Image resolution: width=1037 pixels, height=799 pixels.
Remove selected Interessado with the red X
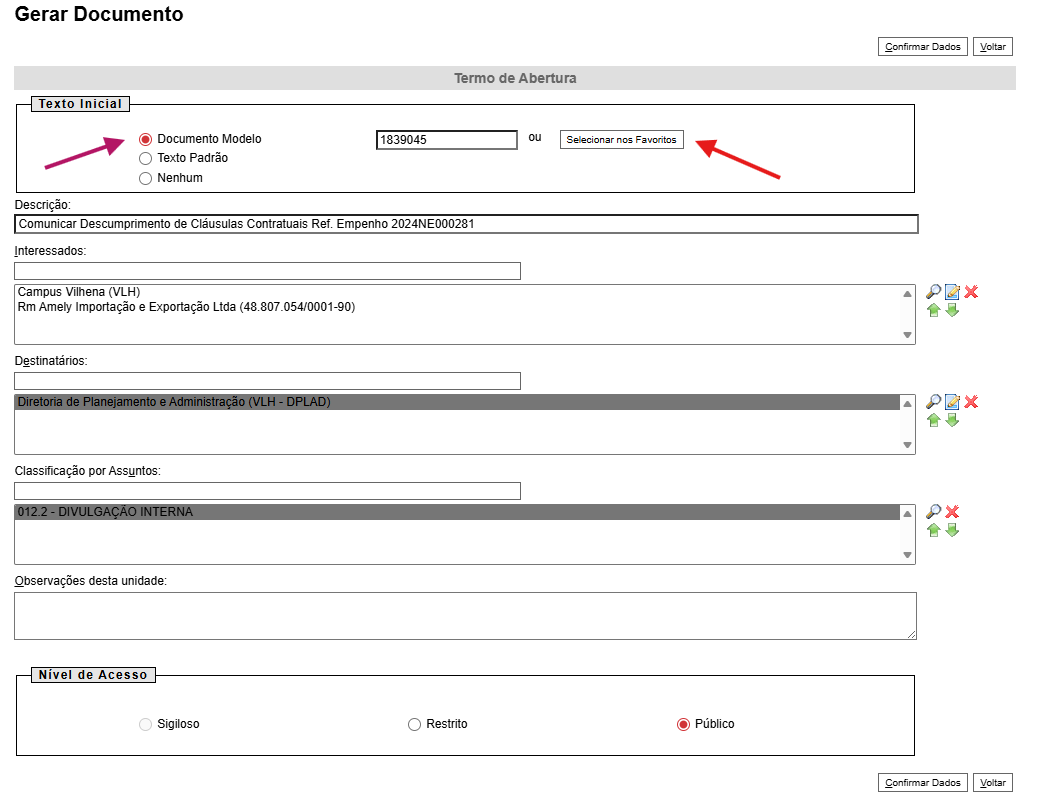[971, 292]
